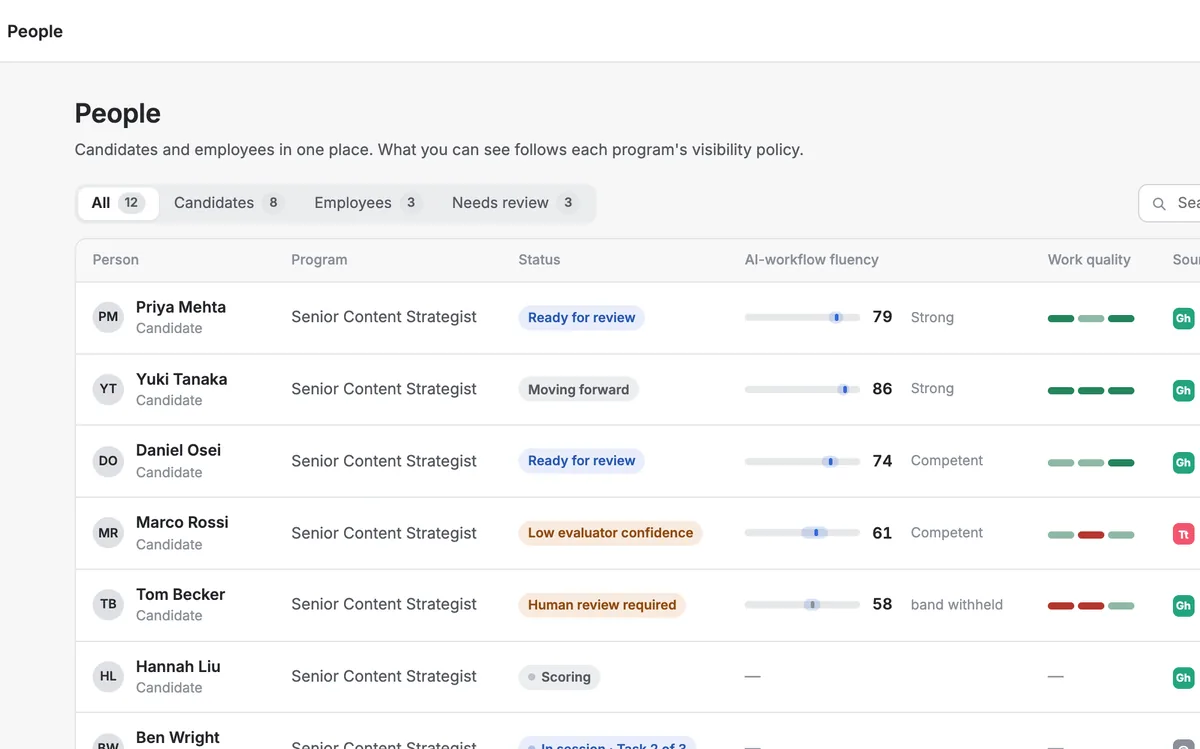Open Priya Mehta's name link

(181, 307)
